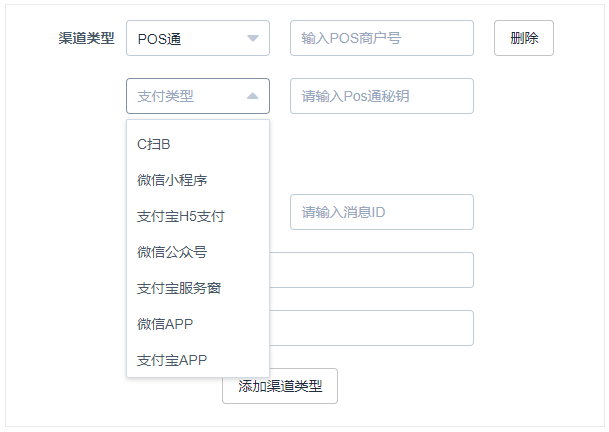Image resolution: width=609 pixels, height=432 pixels.
Task: Click the 添加渠道类型 button
Action: [280, 386]
